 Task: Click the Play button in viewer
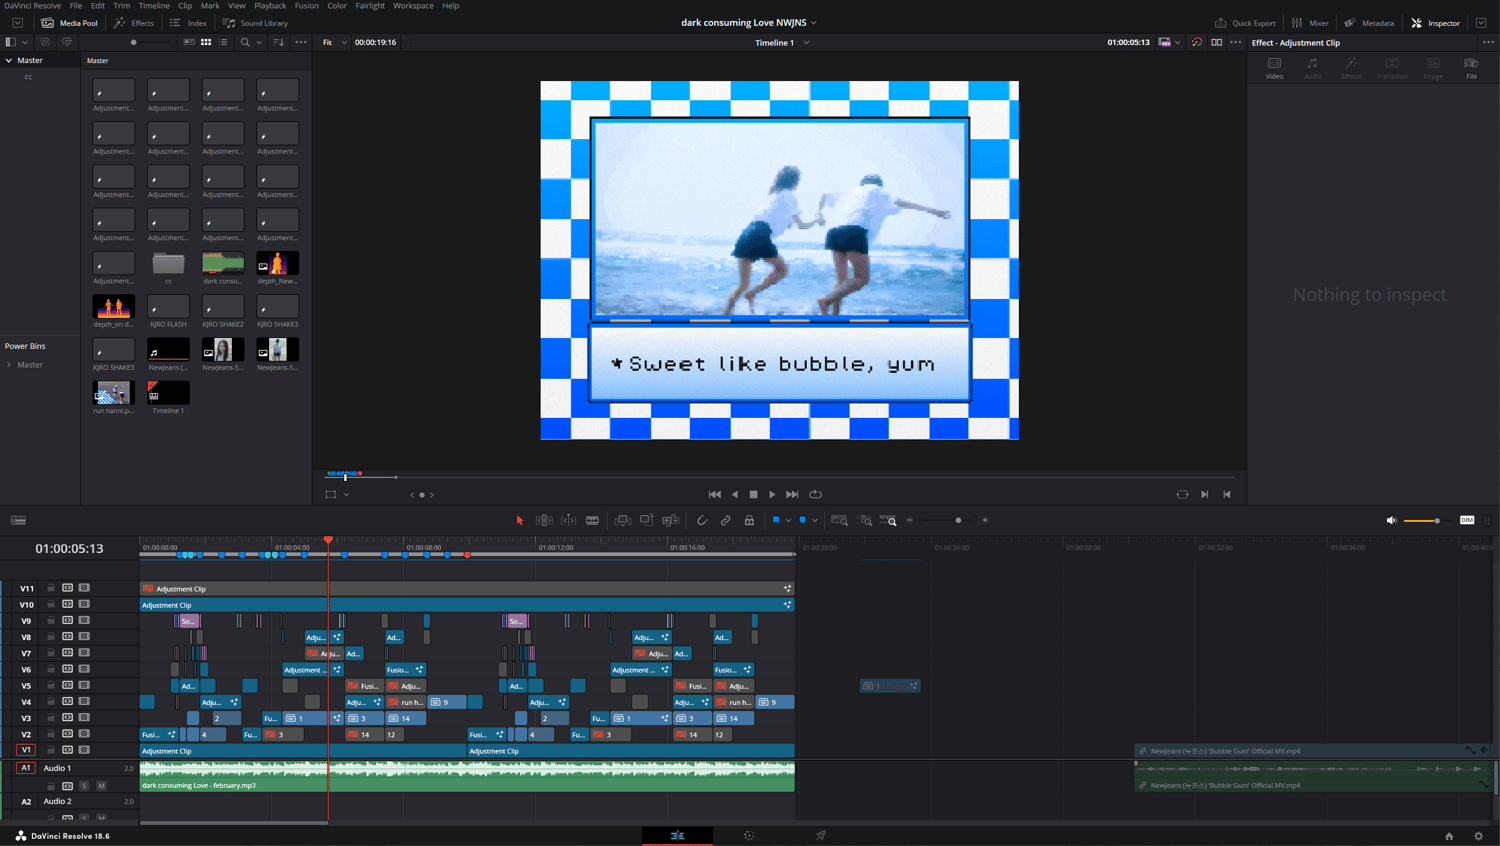(x=772, y=494)
